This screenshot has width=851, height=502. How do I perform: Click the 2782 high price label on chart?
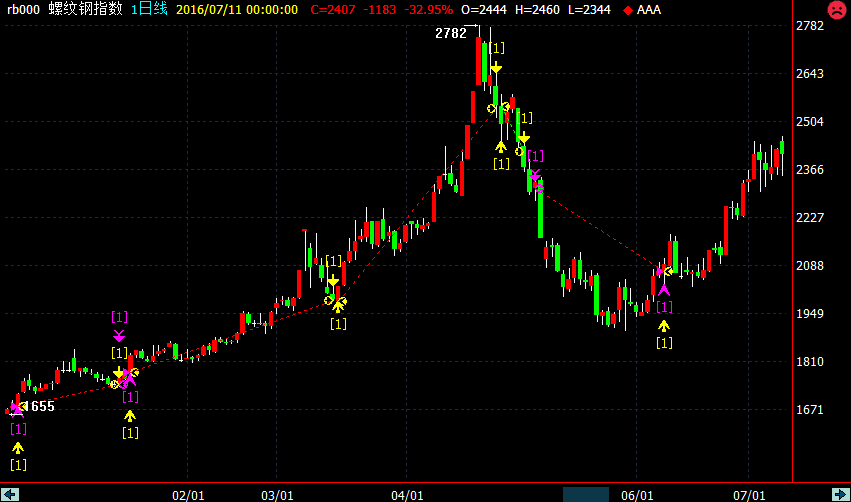pos(451,33)
